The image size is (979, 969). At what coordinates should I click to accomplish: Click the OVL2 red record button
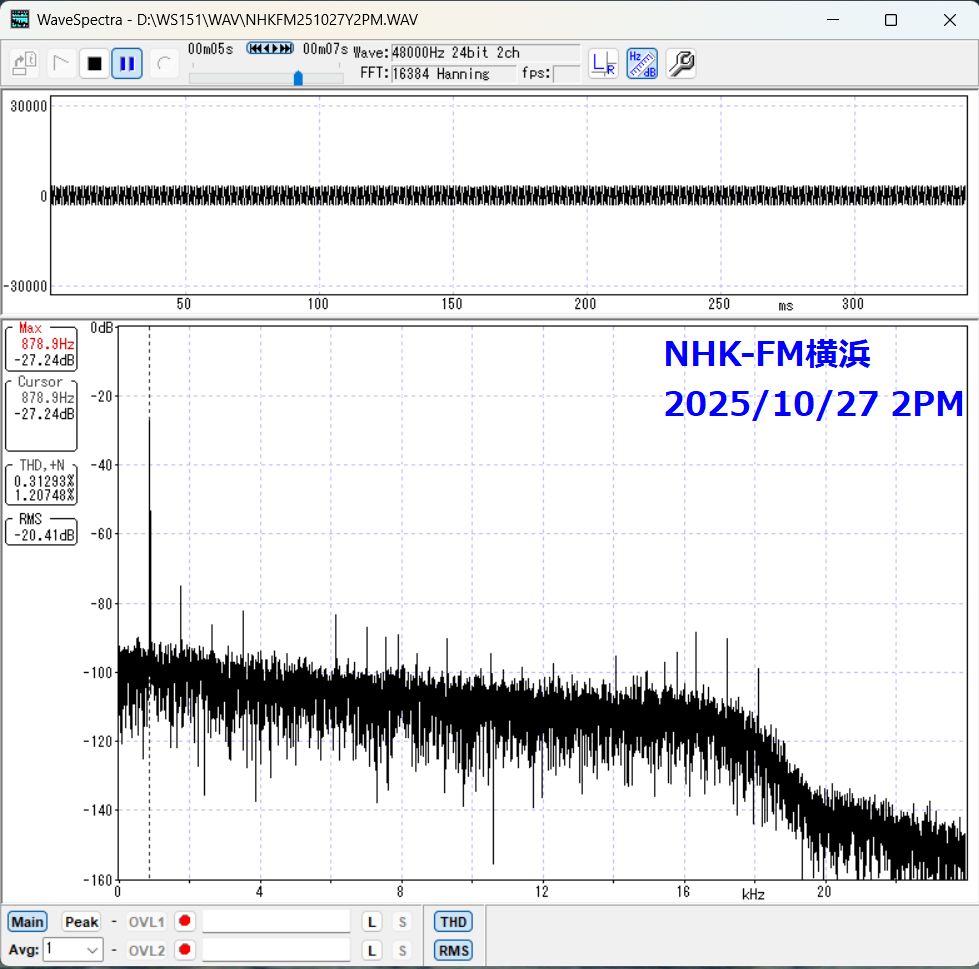184,950
